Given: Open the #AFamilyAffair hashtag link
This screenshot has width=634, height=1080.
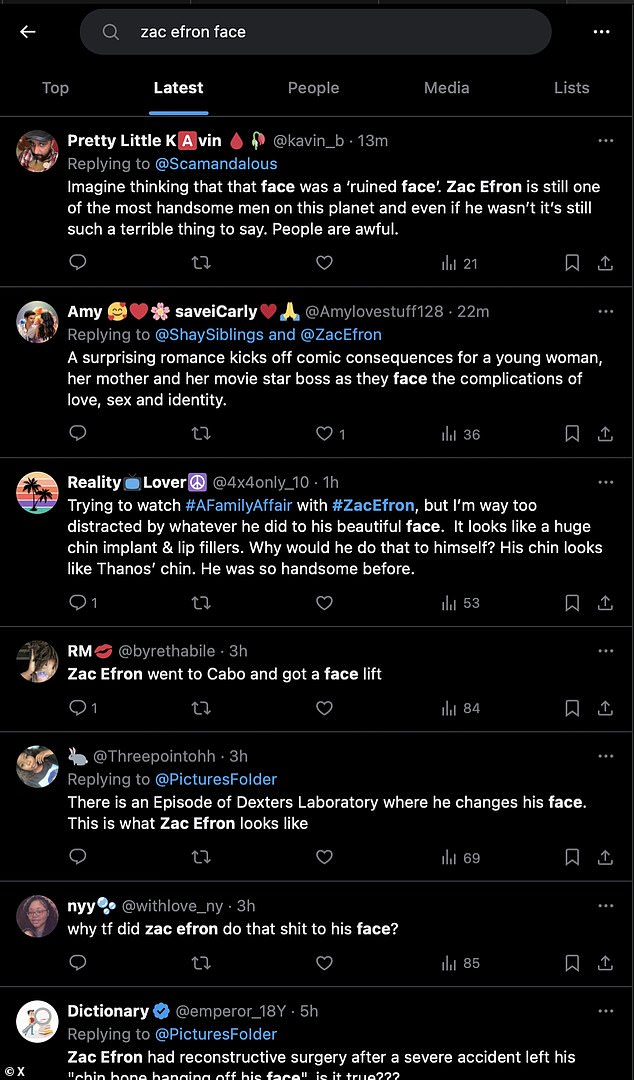Looking at the screenshot, I should click(x=239, y=506).
